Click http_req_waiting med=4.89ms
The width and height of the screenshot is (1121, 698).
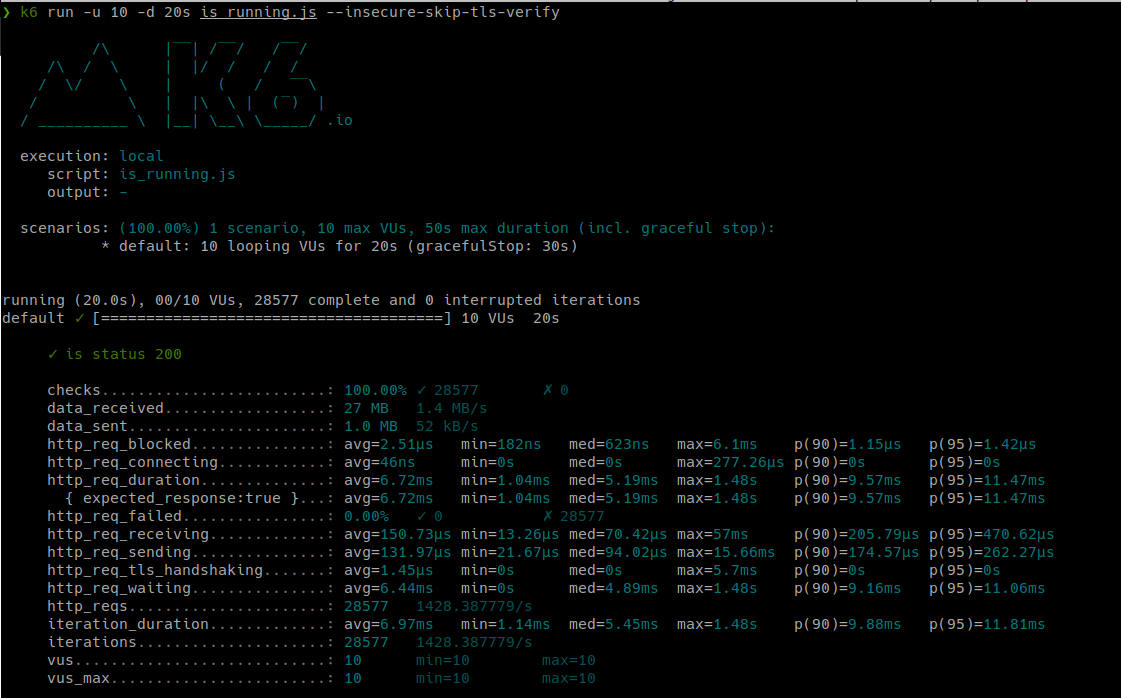click(x=613, y=588)
